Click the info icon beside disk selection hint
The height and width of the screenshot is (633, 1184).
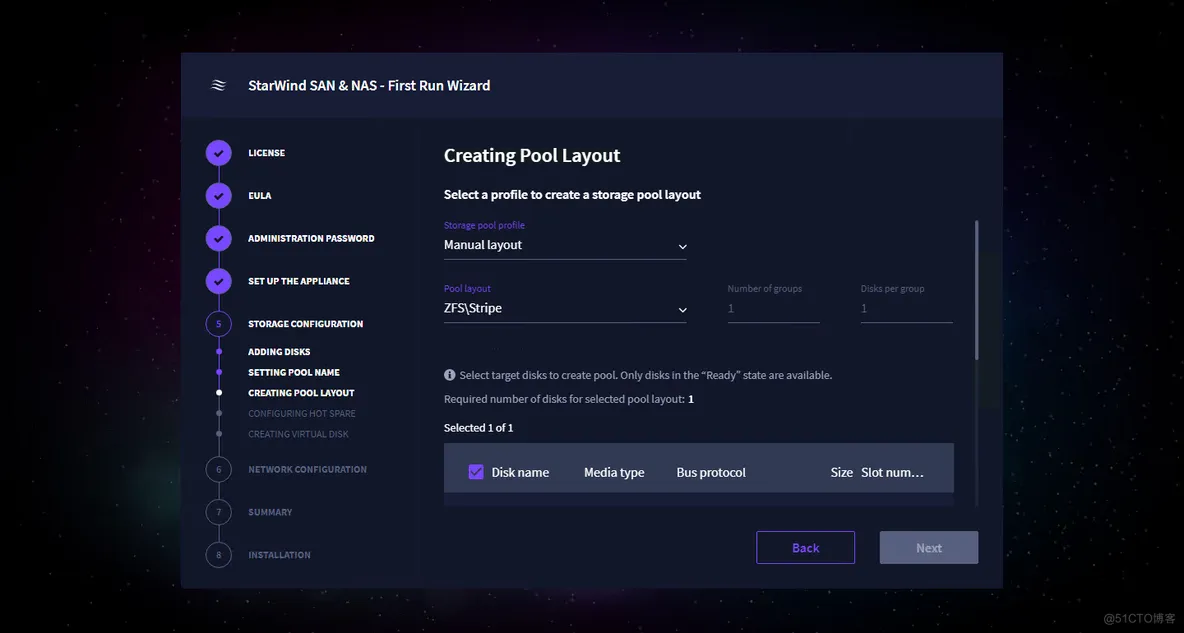450,375
